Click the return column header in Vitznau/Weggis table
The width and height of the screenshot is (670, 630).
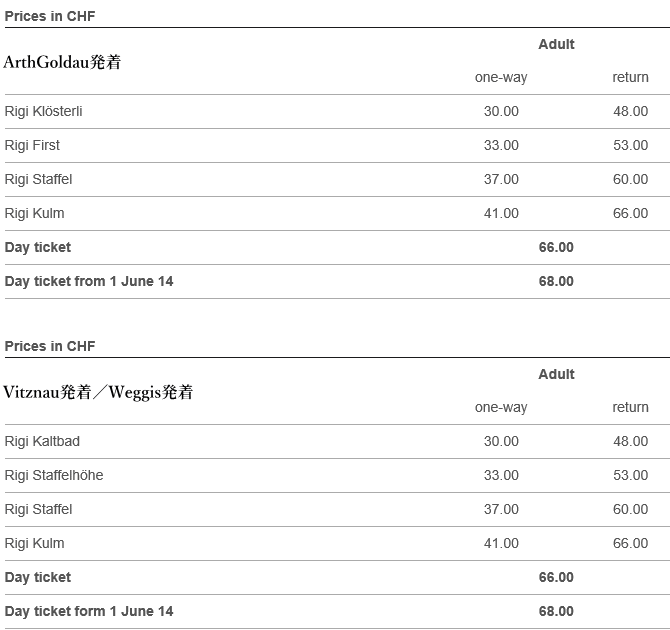pyautogui.click(x=630, y=407)
